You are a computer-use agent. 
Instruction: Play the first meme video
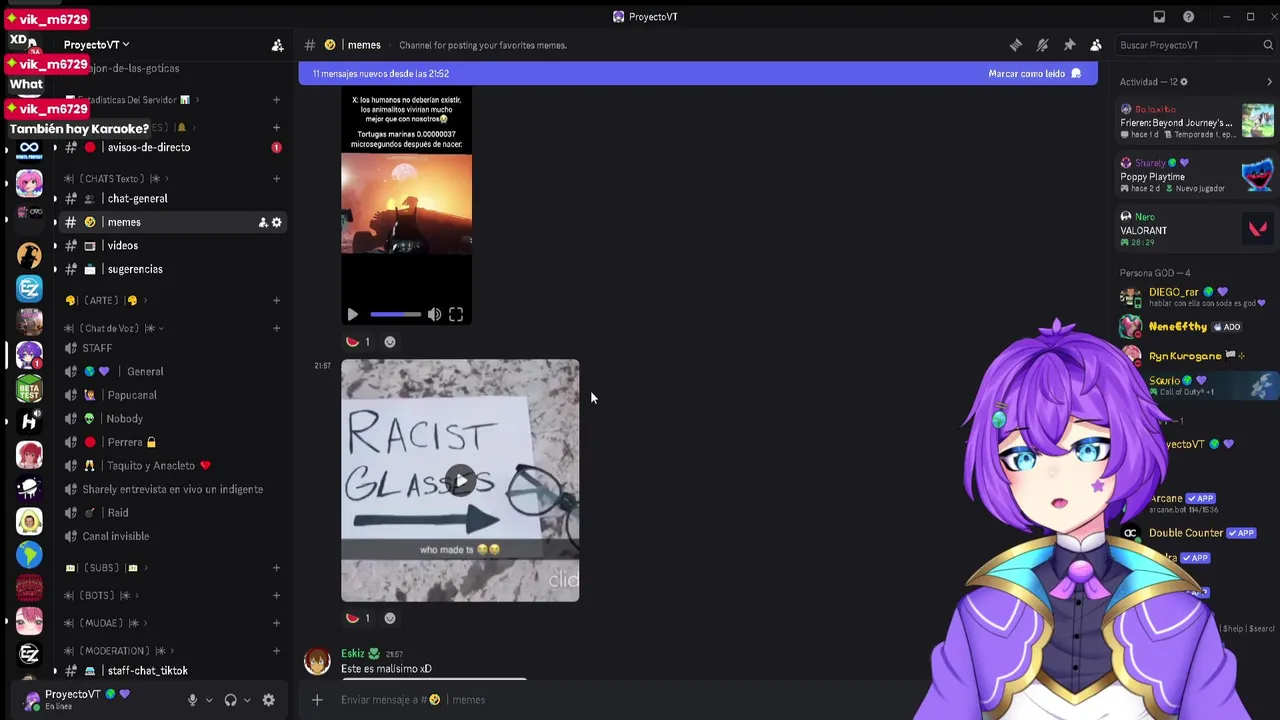tap(352, 314)
